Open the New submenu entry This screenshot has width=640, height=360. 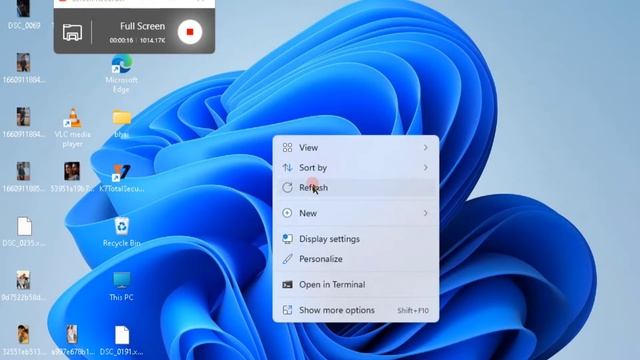click(x=356, y=213)
